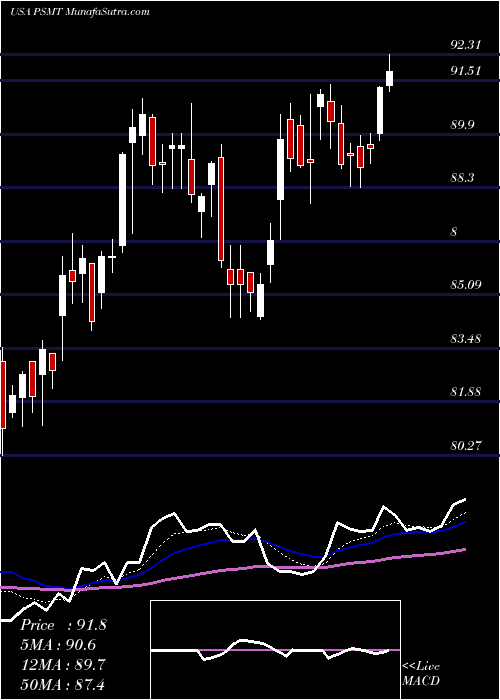Select the 89.9 price level label
Screen dimensions: 500x700
462,124
